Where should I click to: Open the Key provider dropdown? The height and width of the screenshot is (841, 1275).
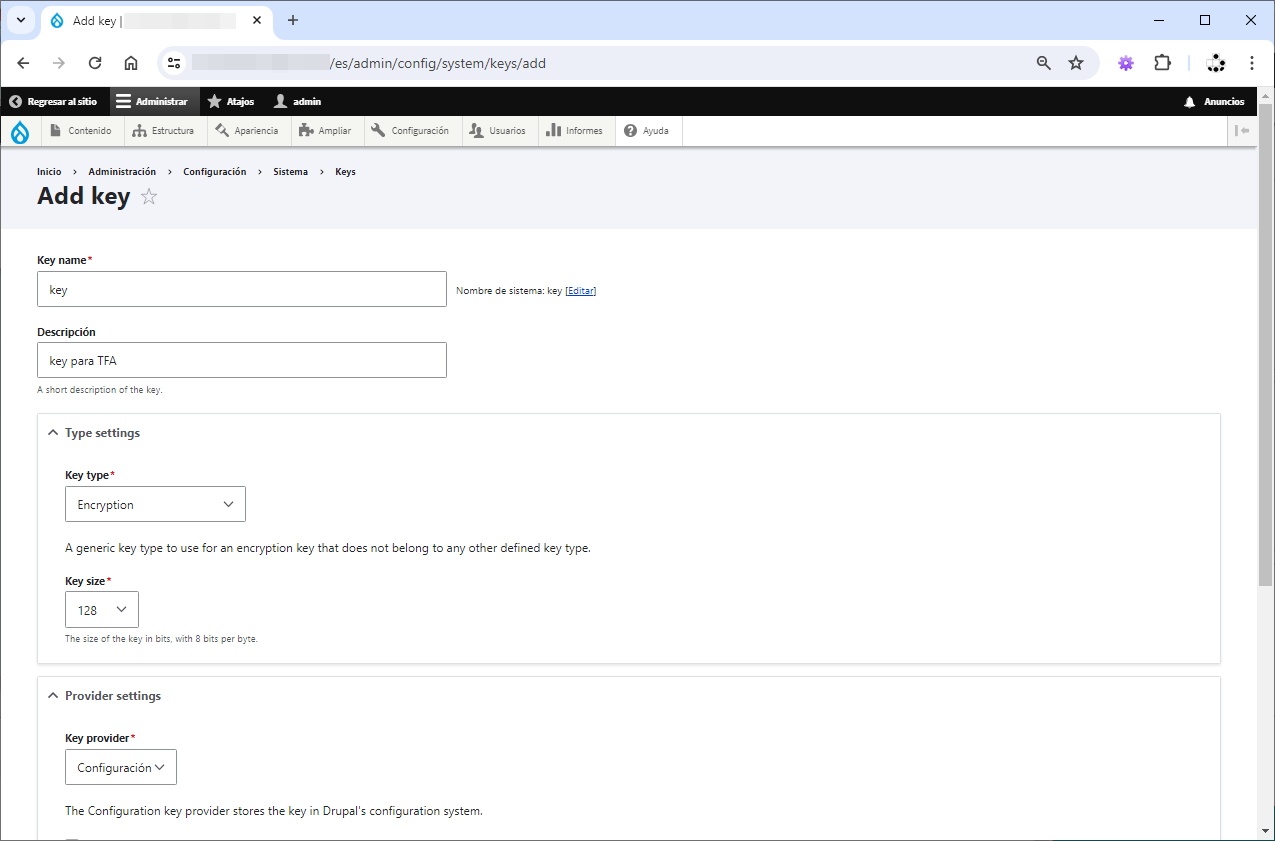(121, 767)
